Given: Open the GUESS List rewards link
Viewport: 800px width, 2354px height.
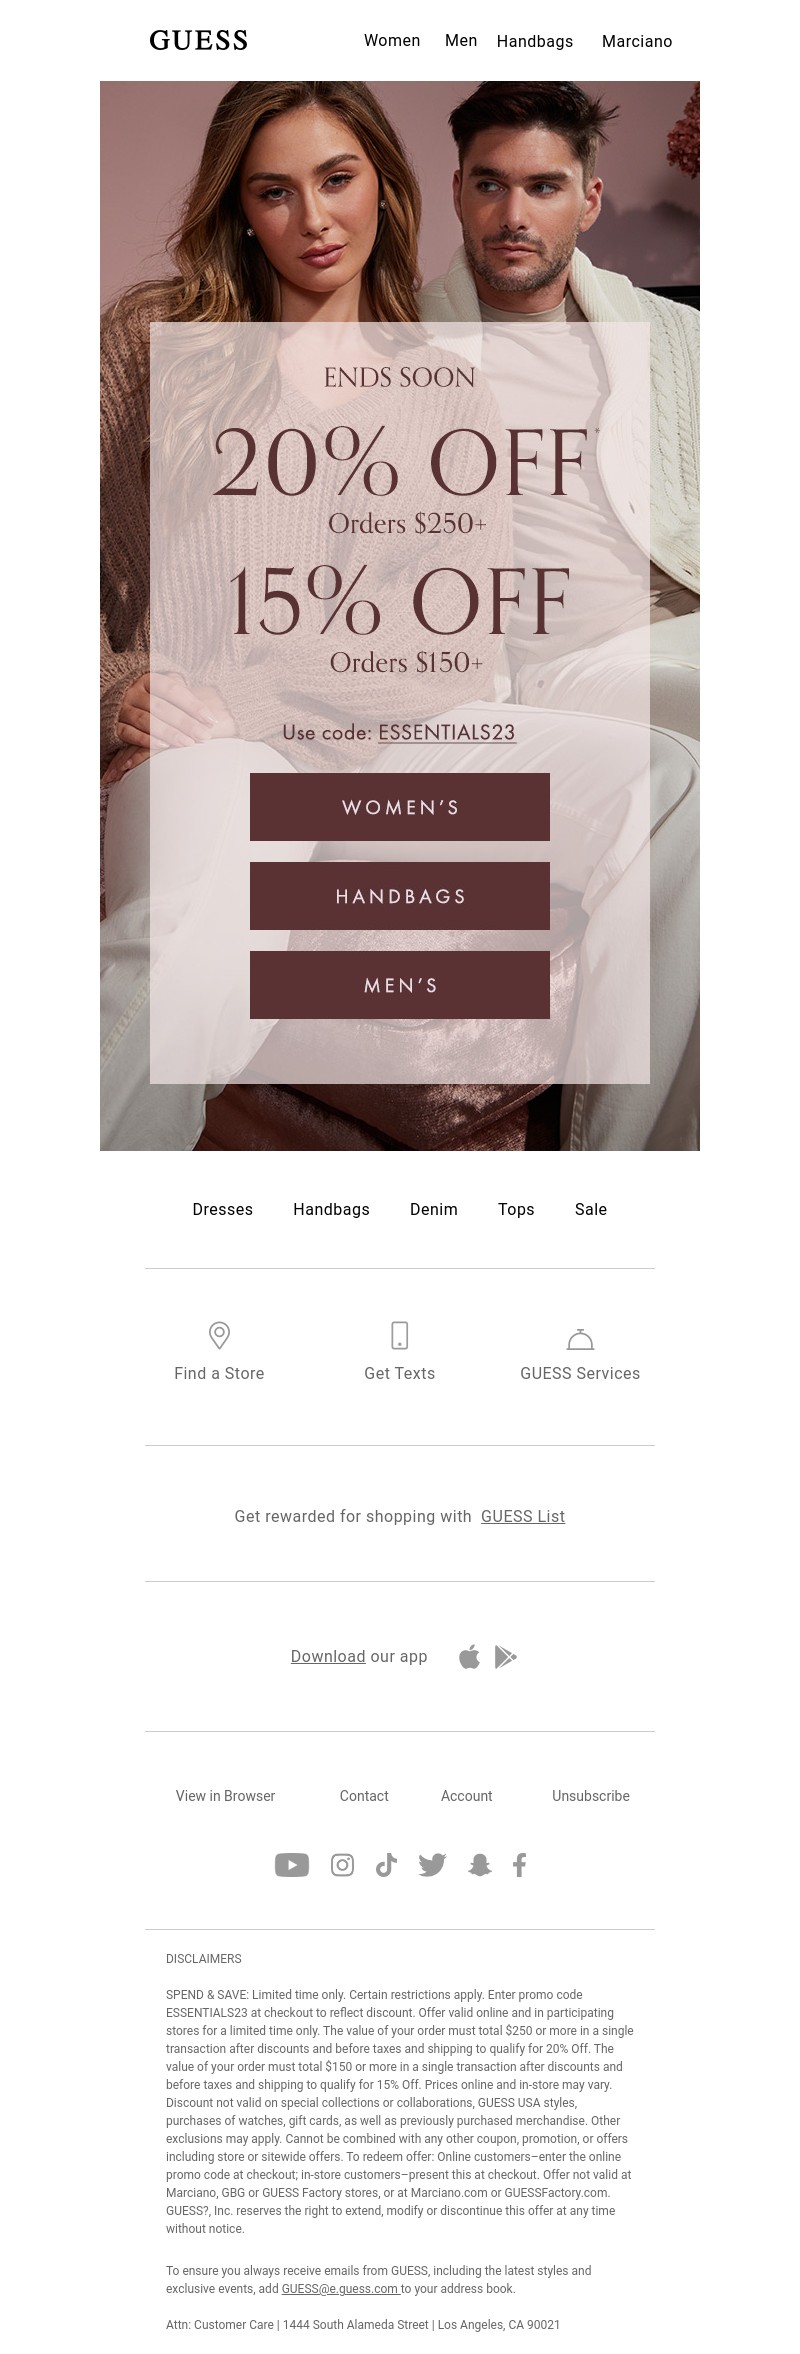Looking at the screenshot, I should [523, 1516].
